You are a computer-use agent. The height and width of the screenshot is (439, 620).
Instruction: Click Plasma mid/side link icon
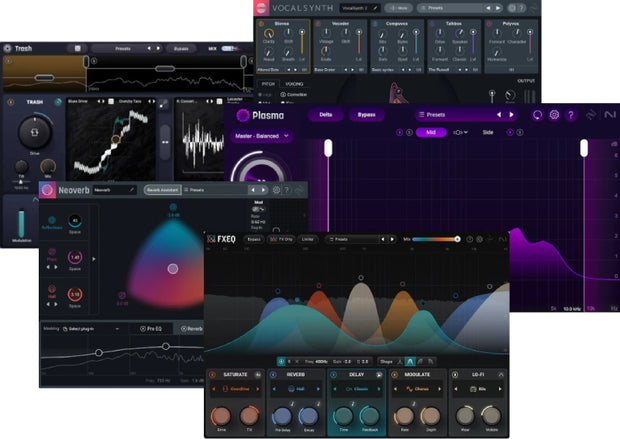pyautogui.click(x=460, y=132)
